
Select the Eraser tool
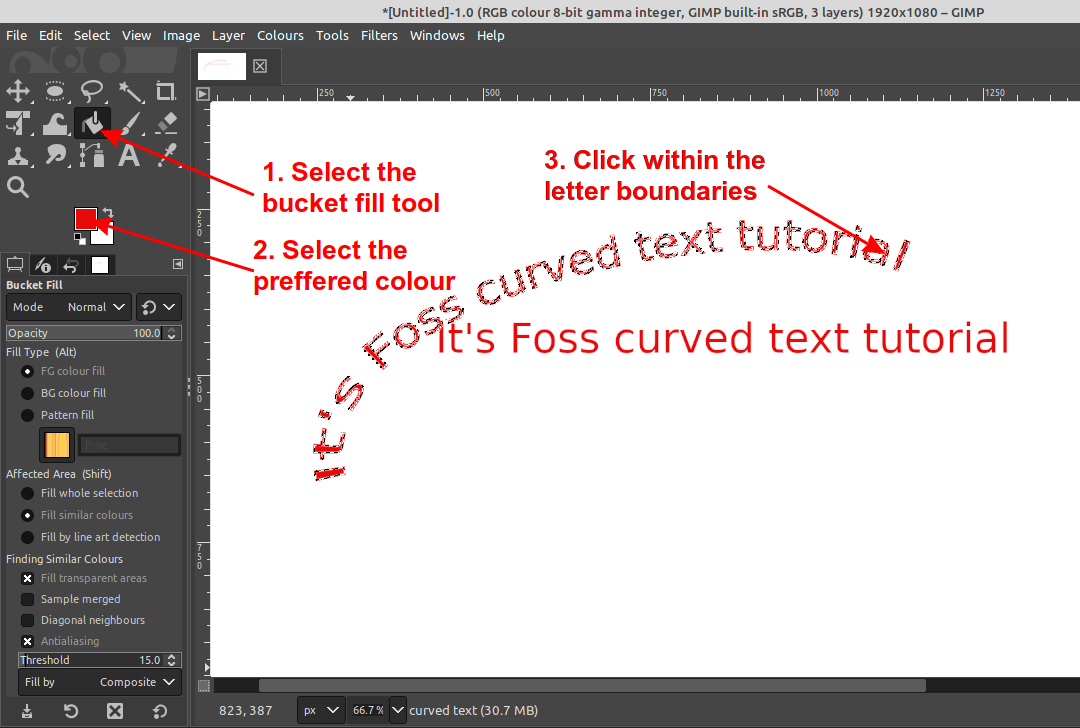click(x=166, y=123)
